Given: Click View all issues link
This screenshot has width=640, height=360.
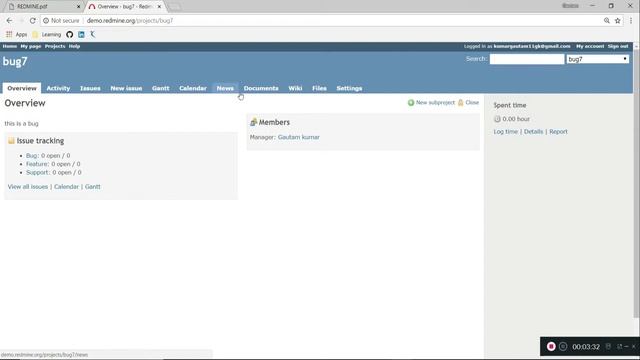Looking at the screenshot, I should [x=28, y=187].
